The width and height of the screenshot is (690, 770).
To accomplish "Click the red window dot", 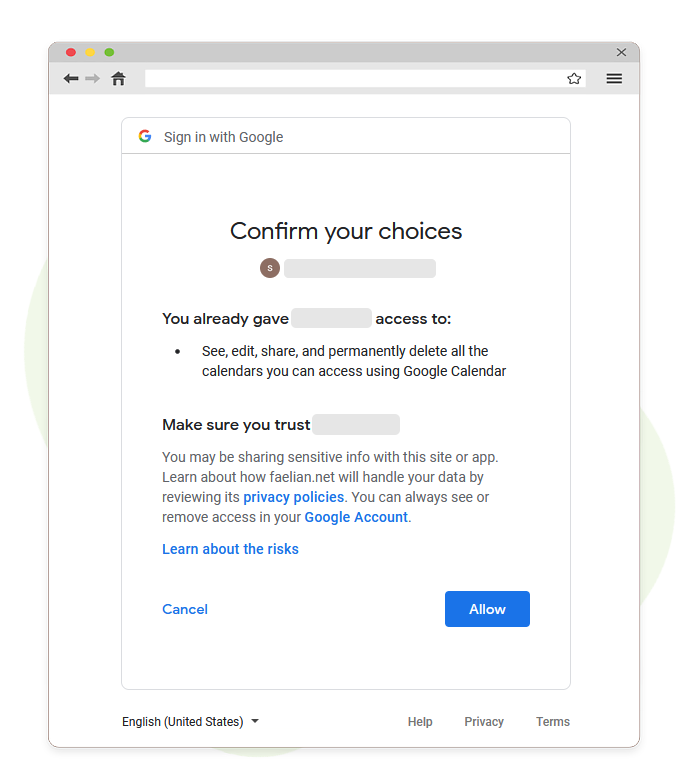I will [71, 52].
